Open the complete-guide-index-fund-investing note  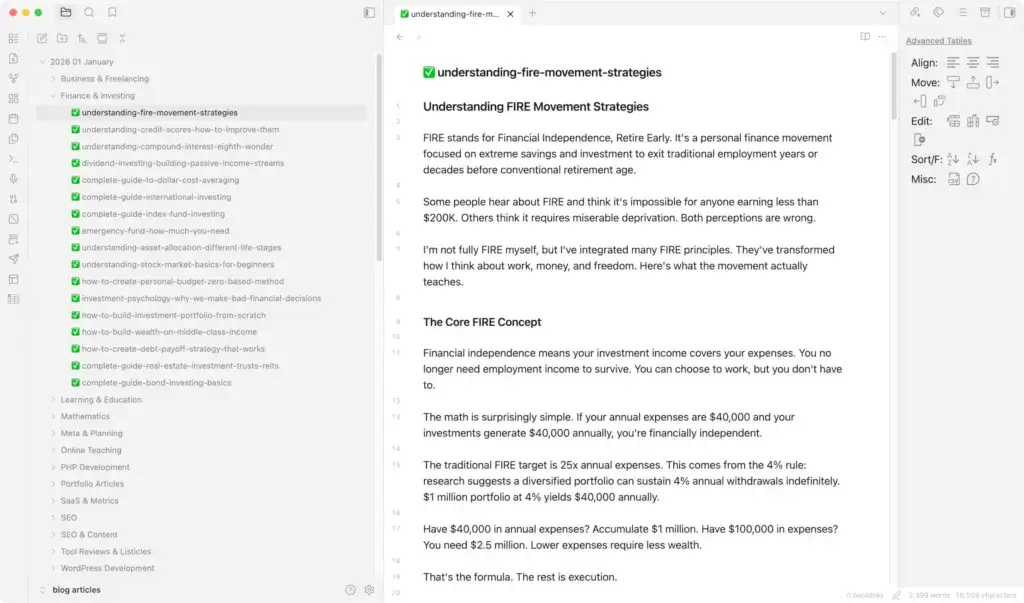153,214
